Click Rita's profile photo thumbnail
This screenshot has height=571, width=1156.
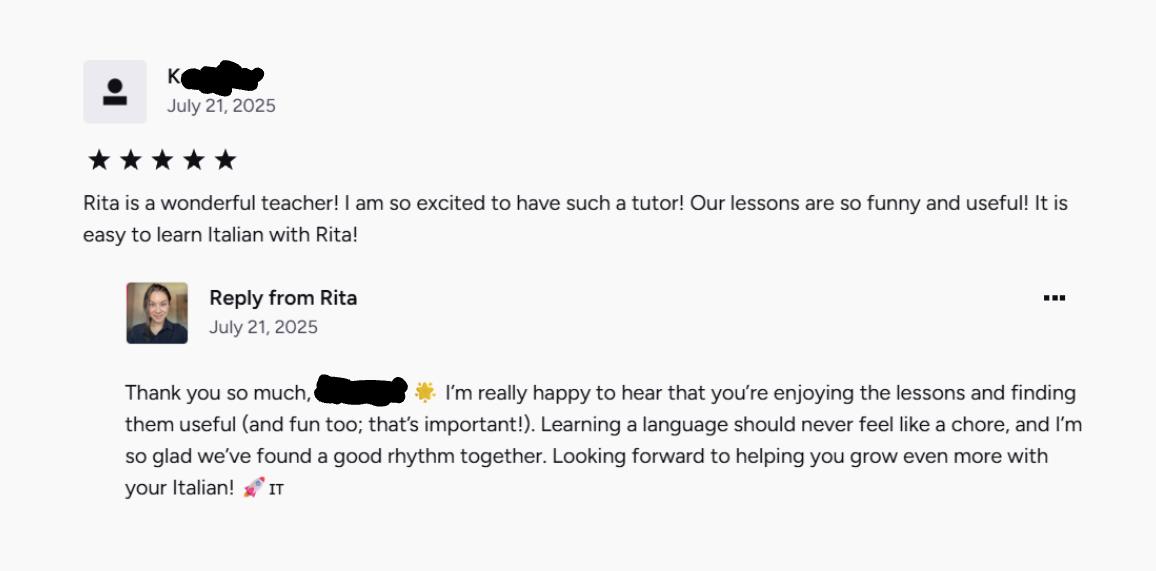point(157,313)
